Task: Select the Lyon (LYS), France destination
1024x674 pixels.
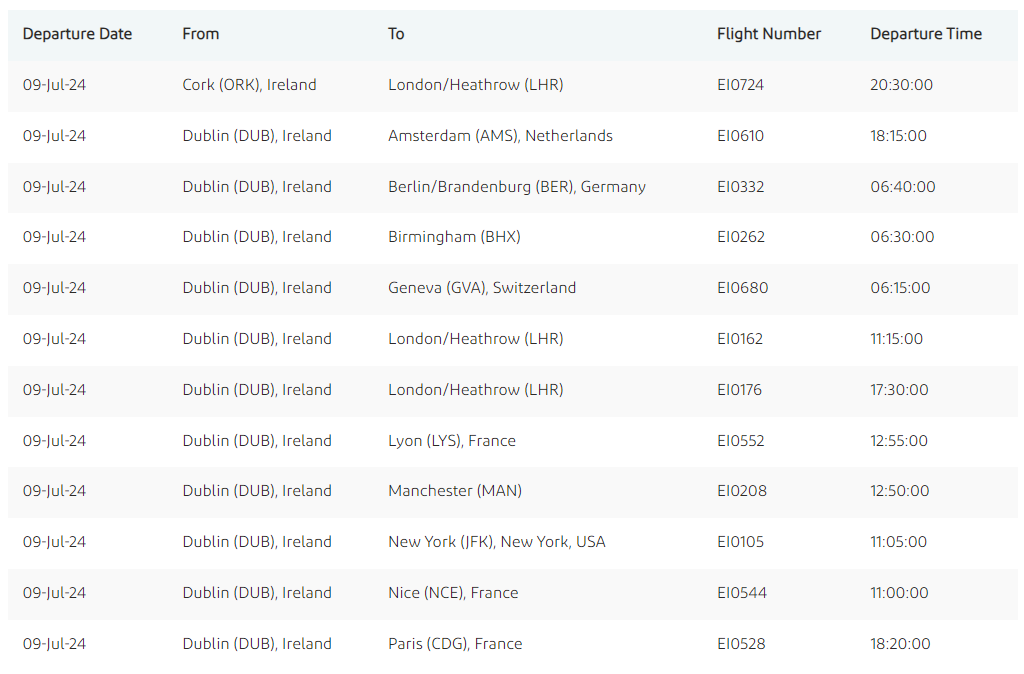Action: [452, 441]
